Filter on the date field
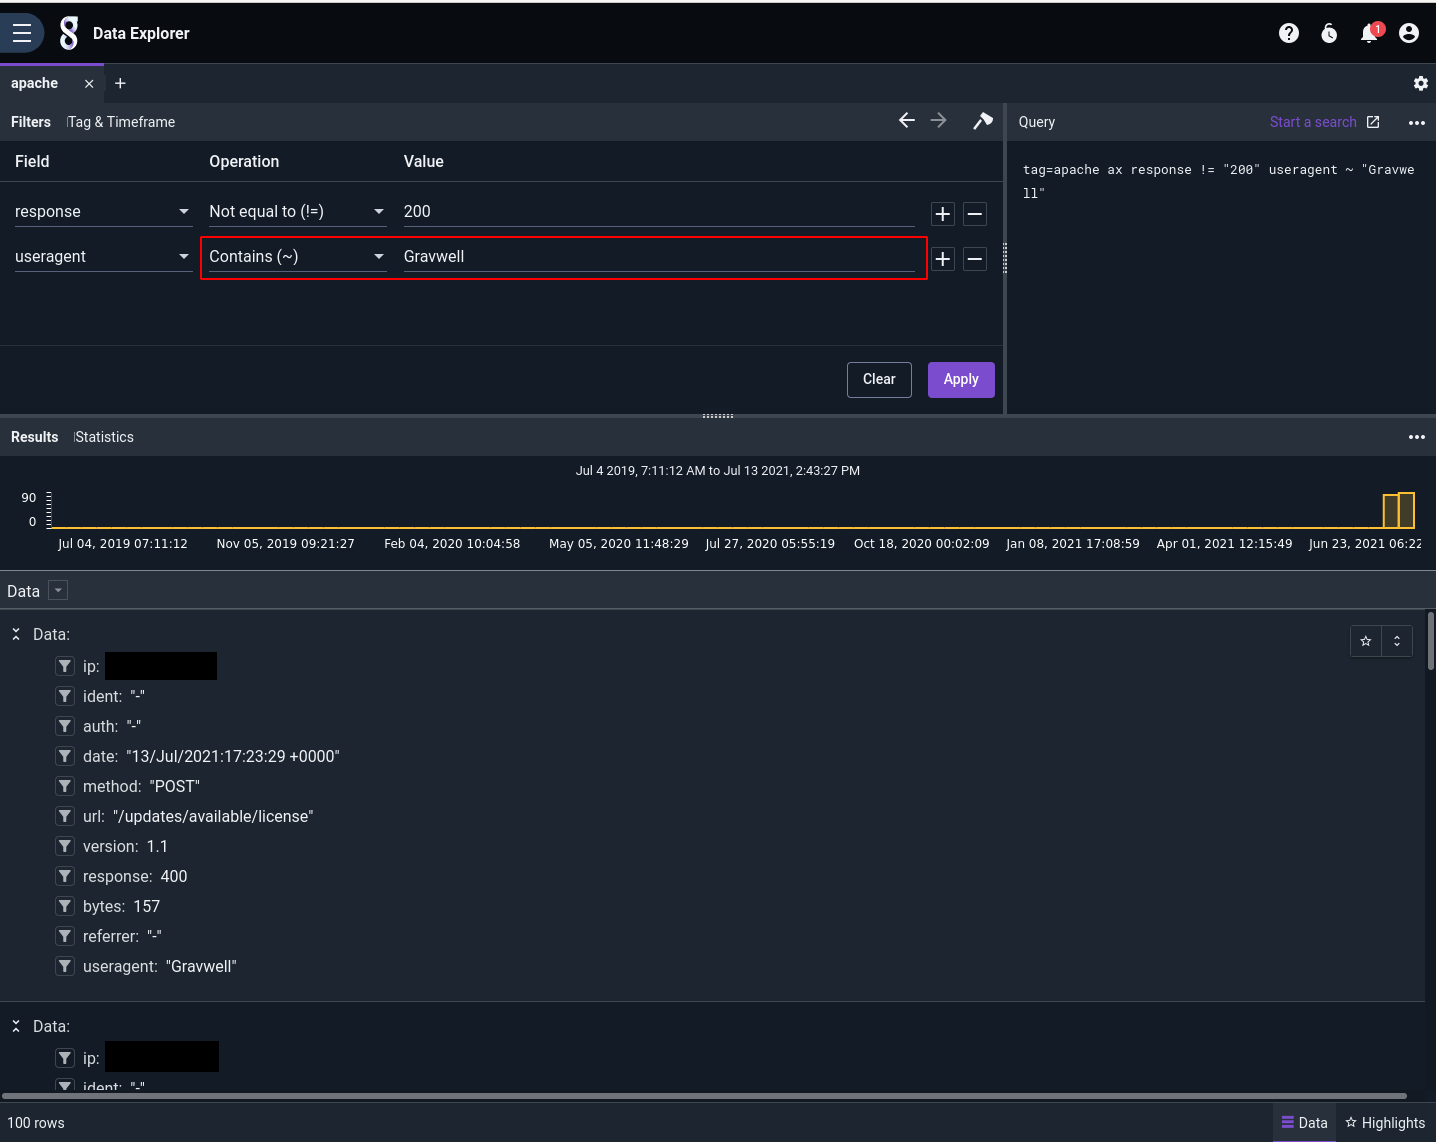Viewport: 1436px width, 1142px height. tap(65, 756)
